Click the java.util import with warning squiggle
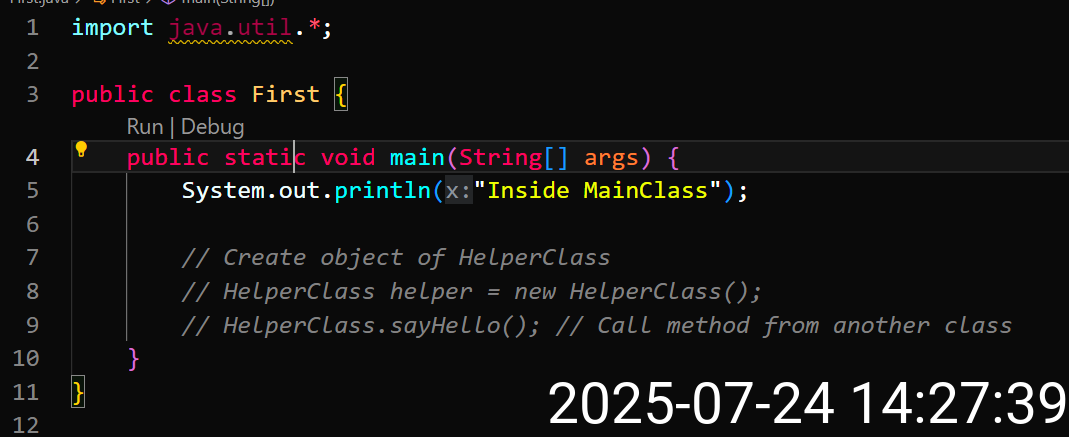Image resolution: width=1069 pixels, height=437 pixels. click(230, 29)
